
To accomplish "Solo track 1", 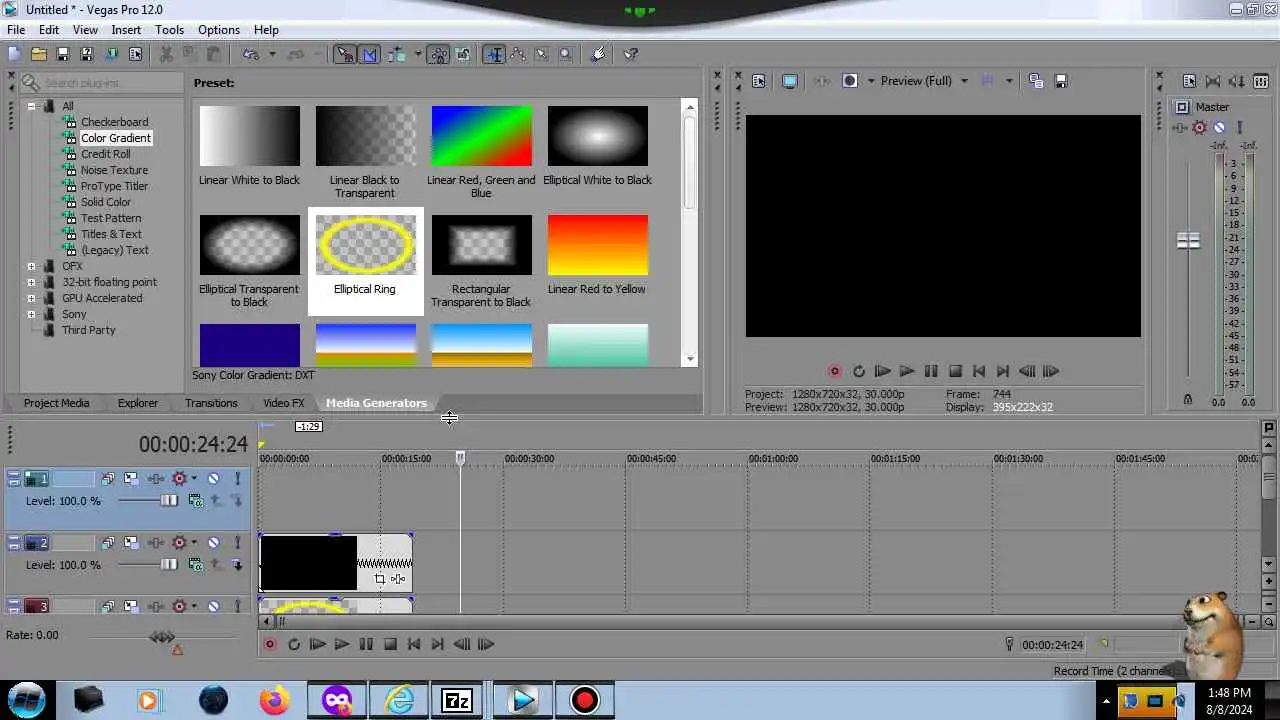I will 237,479.
